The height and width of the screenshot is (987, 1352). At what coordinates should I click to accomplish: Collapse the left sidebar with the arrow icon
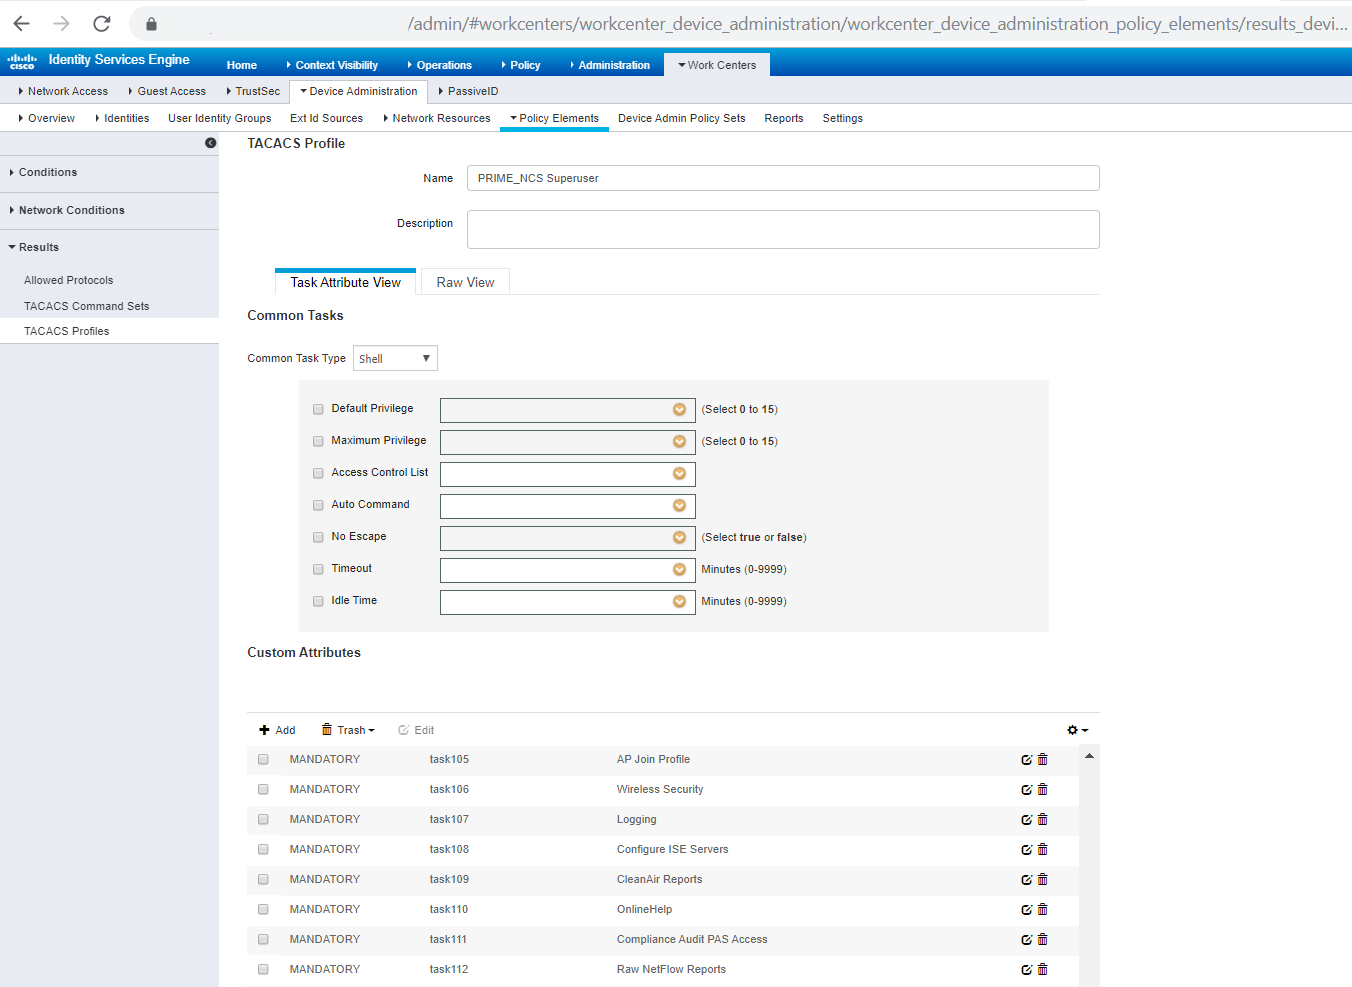point(210,143)
